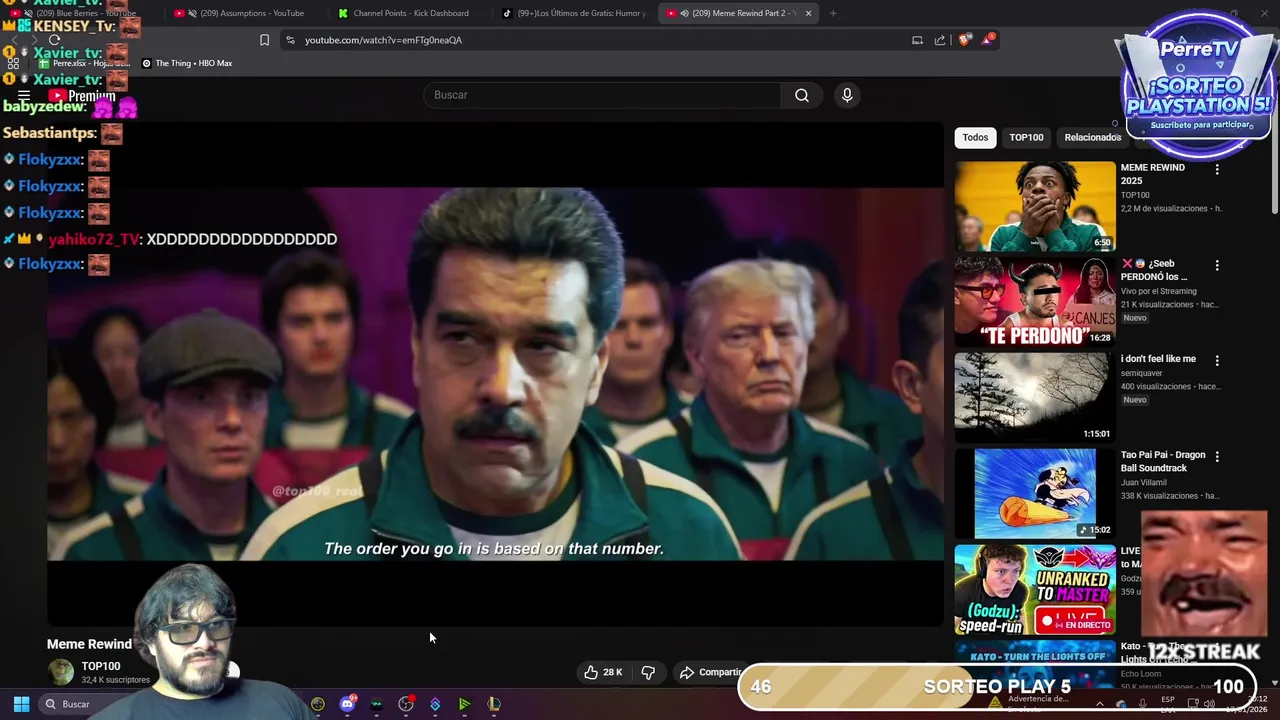Open Unranked to Master live thumbnail
Image resolution: width=1280 pixels, height=720 pixels.
(x=1034, y=589)
